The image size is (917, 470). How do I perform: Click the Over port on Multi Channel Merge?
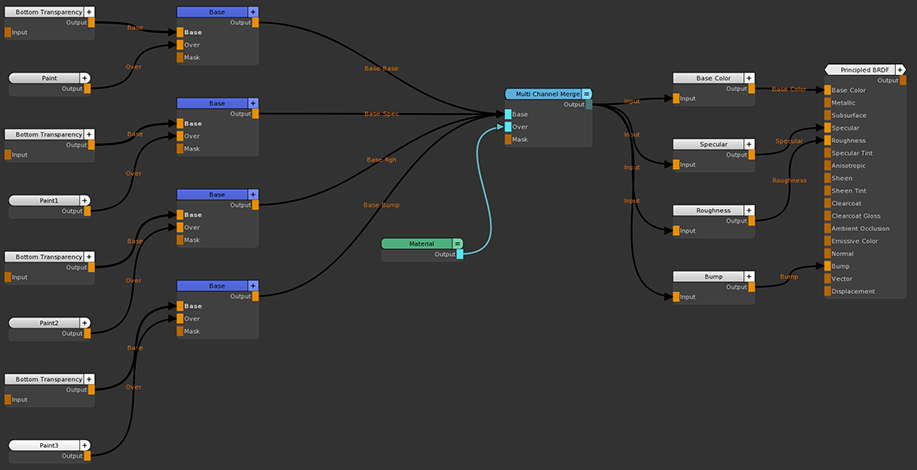pyautogui.click(x=509, y=127)
